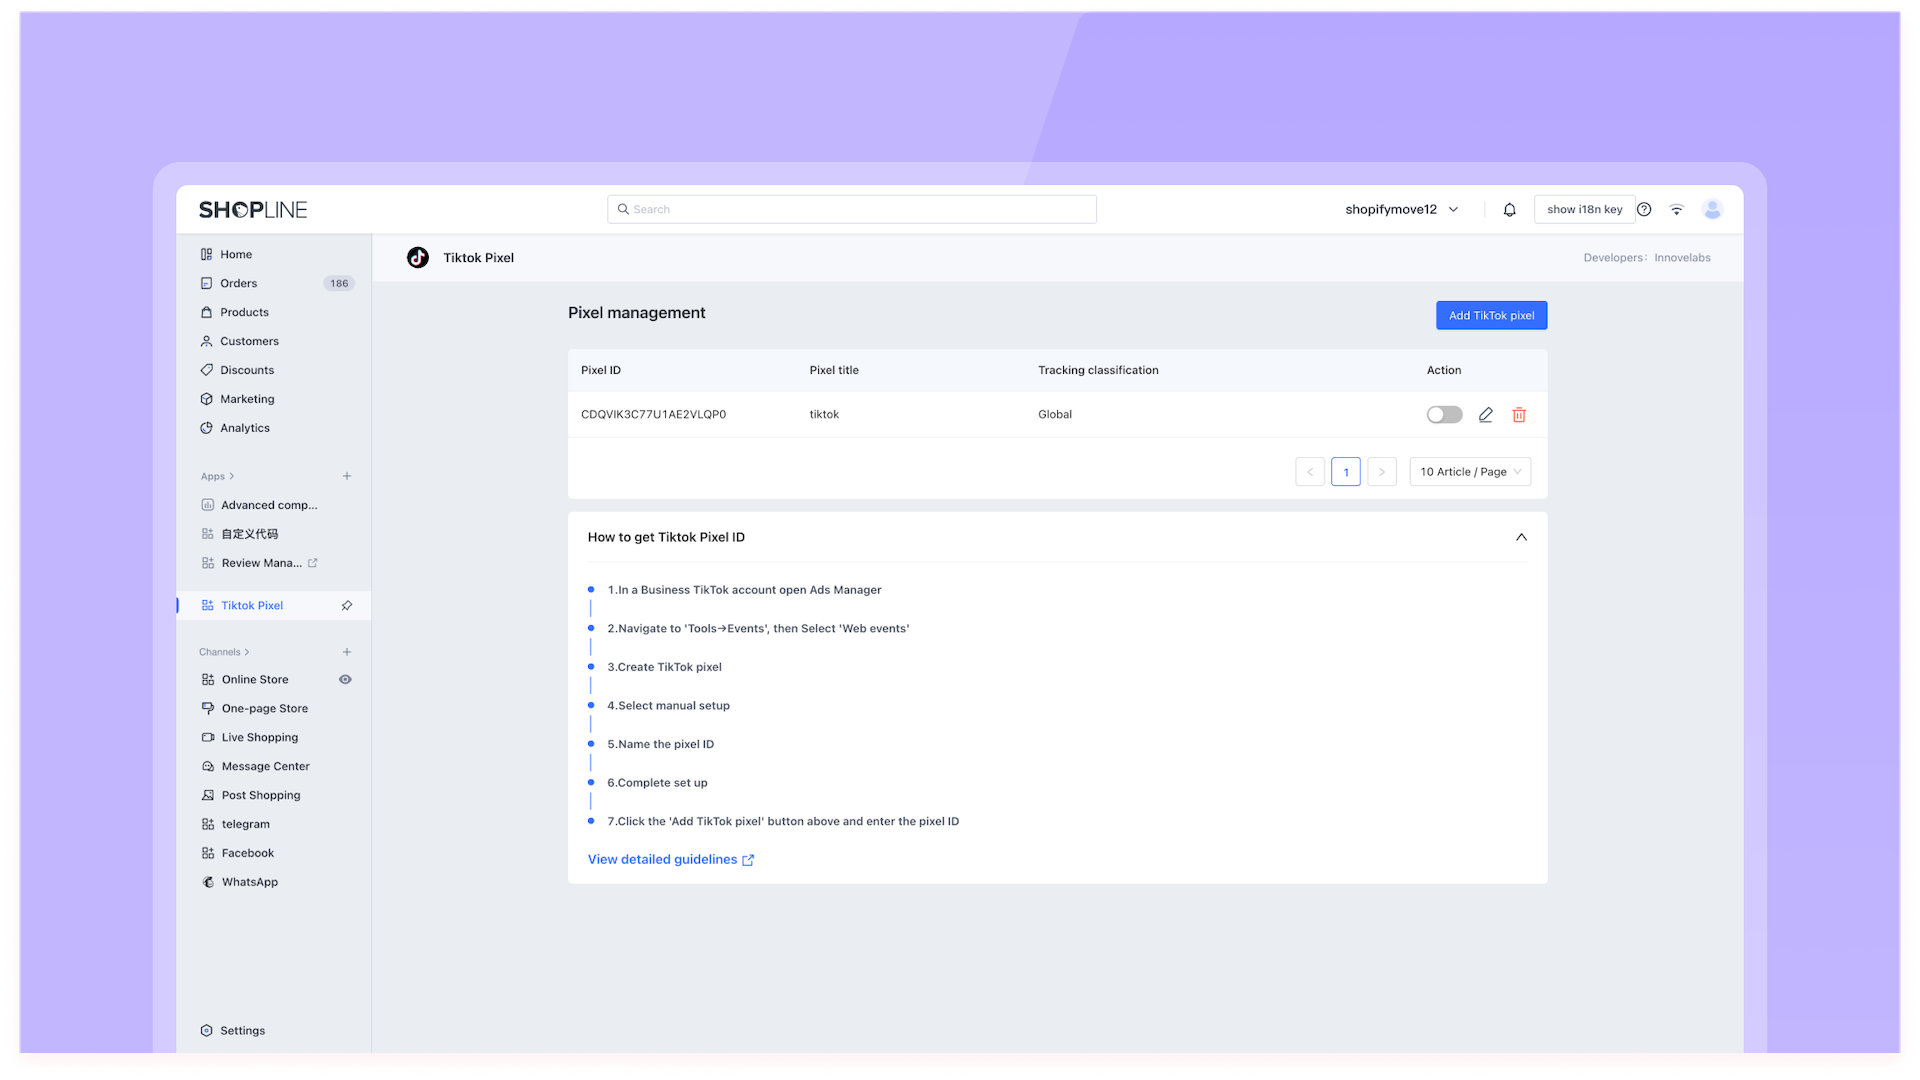The height and width of the screenshot is (1080, 1920).
Task: Add a new app with Apps plus icon
Action: 347,477
